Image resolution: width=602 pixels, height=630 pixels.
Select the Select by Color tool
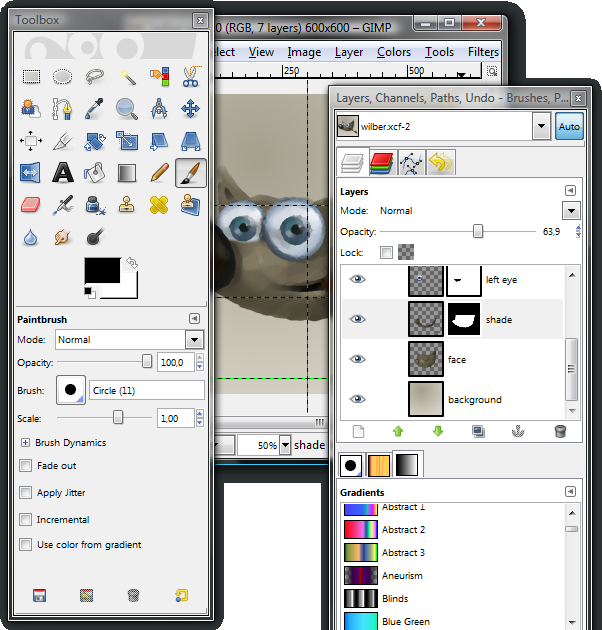coord(159,76)
